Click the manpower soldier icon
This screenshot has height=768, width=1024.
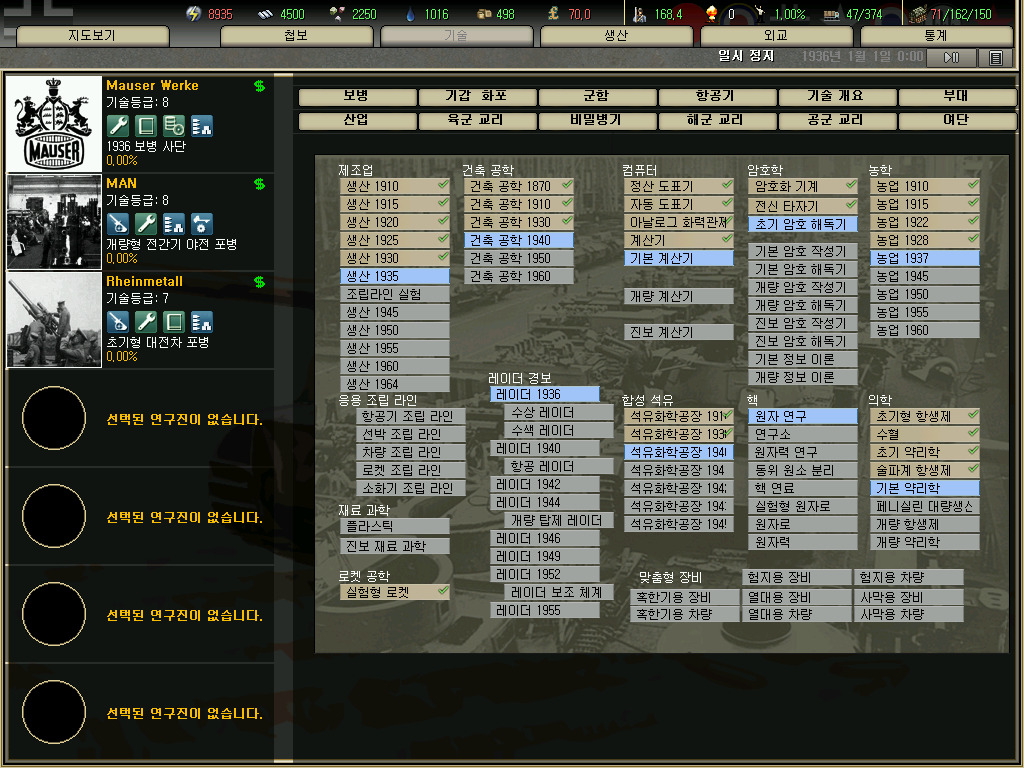click(x=640, y=14)
